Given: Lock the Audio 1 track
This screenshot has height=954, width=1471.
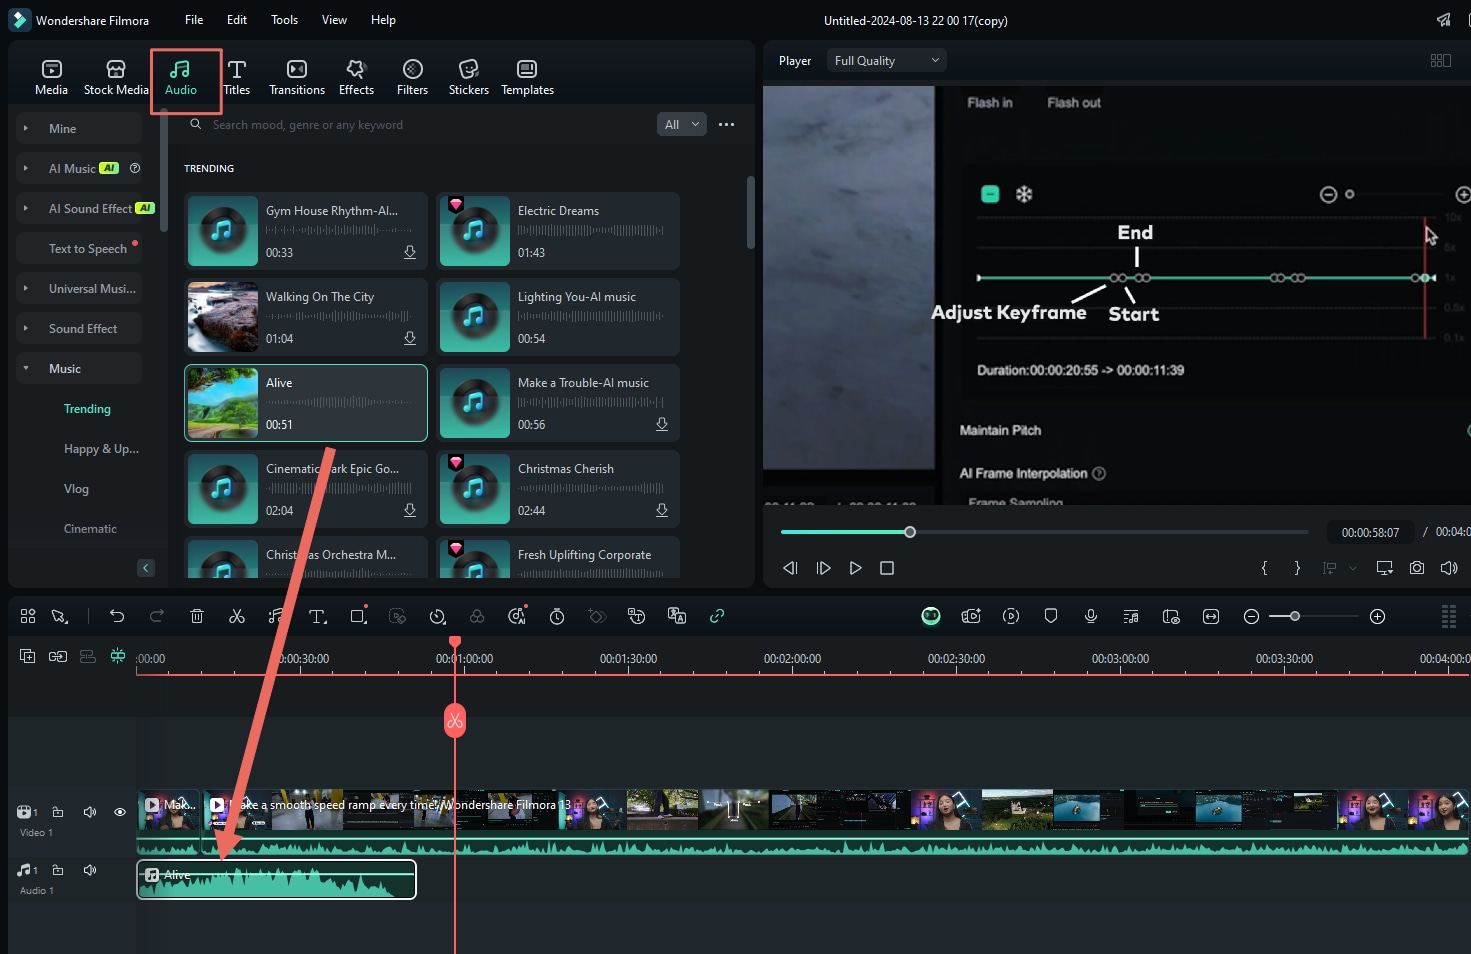Looking at the screenshot, I should tap(58, 870).
